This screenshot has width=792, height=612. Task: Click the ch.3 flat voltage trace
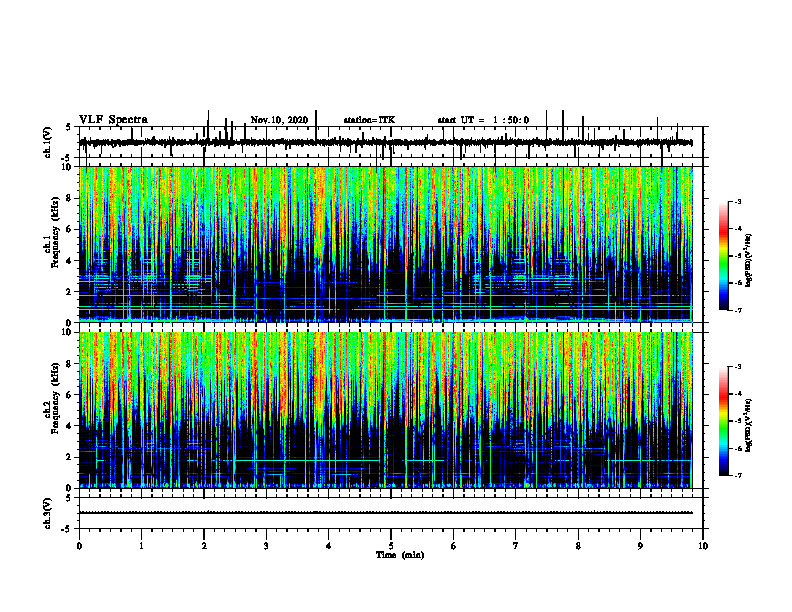(385, 513)
